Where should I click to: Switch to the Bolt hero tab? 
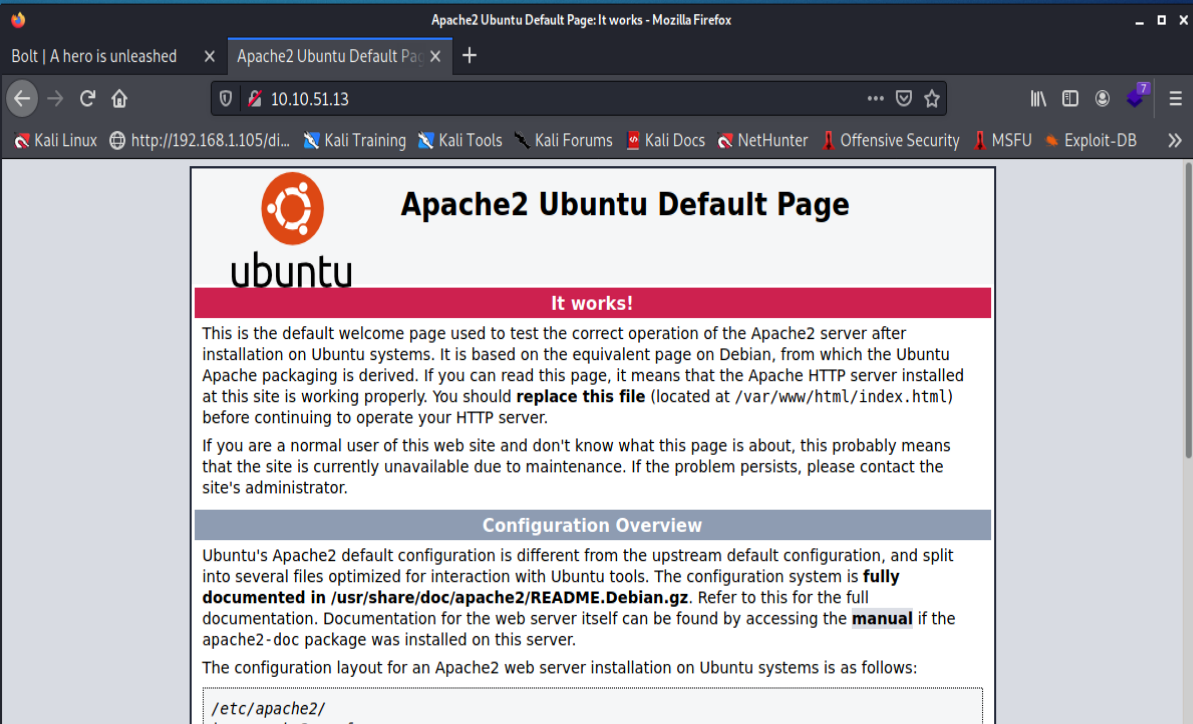[95, 56]
